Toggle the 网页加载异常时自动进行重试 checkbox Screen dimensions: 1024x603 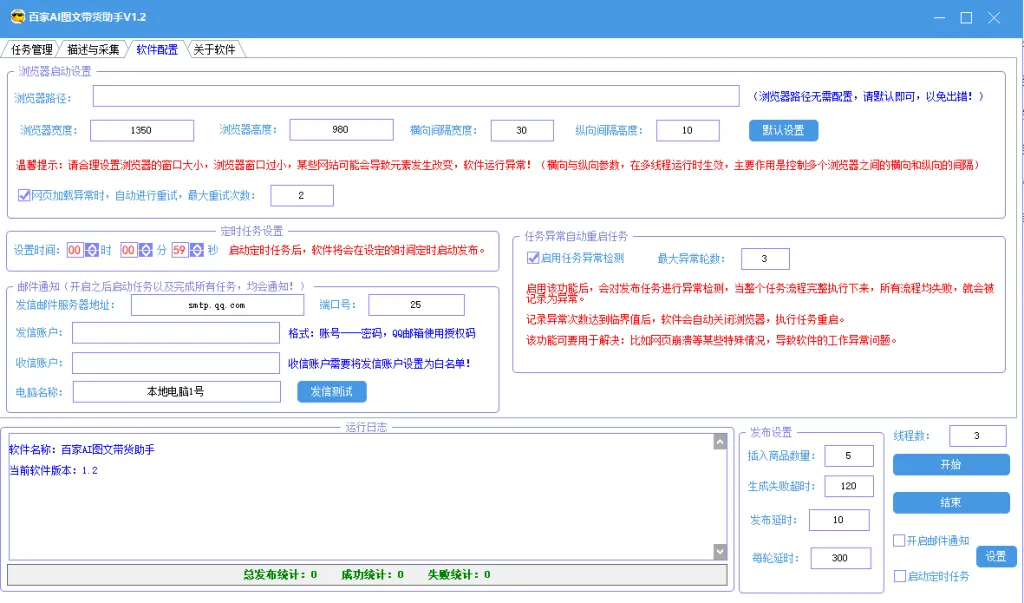pyautogui.click(x=24, y=195)
